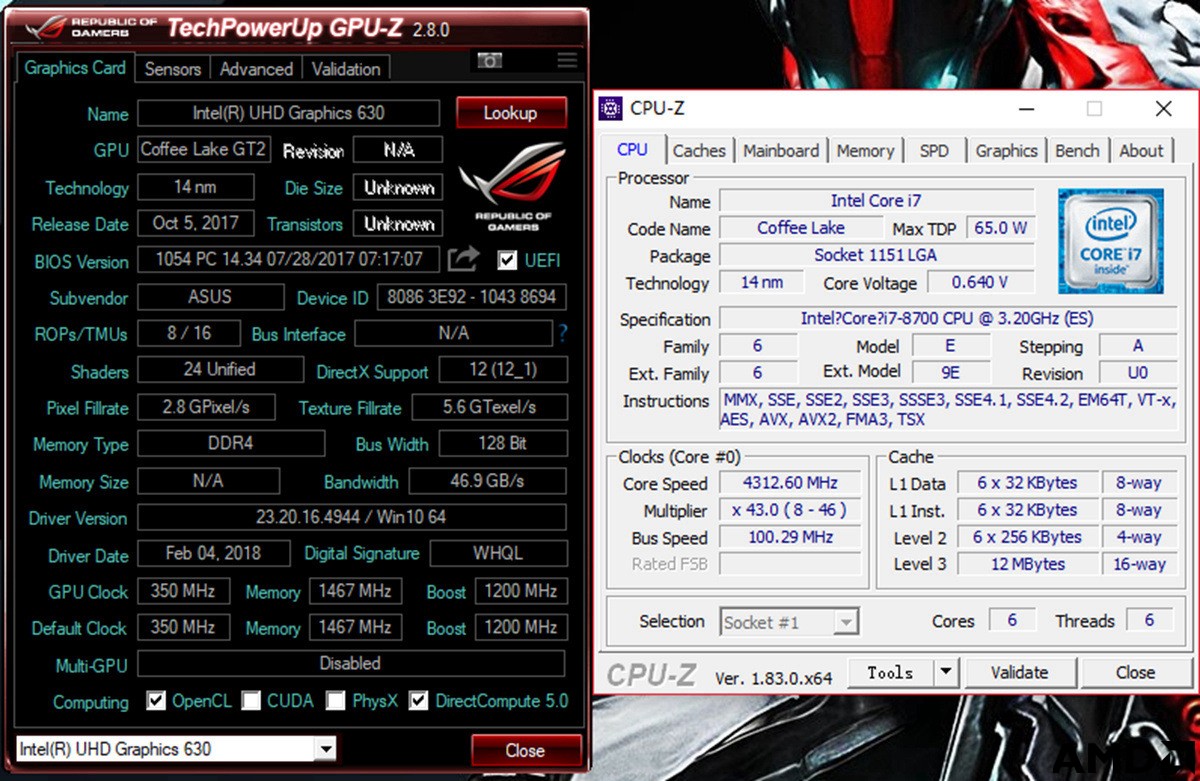Enable the CUDA checkbox
This screenshot has height=781, width=1200.
pyautogui.click(x=251, y=700)
